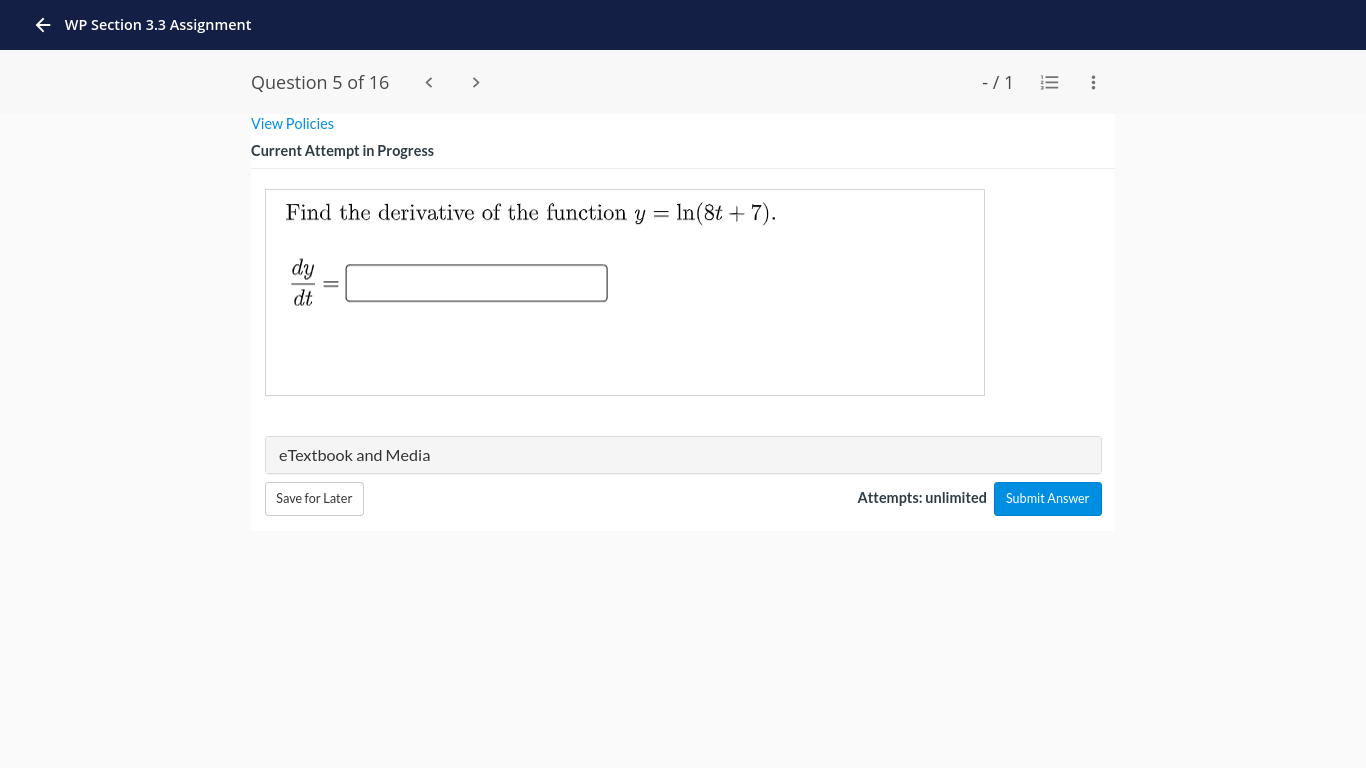Go to the previous question with the left chevron
Image resolution: width=1366 pixels, height=768 pixels.
(x=428, y=82)
